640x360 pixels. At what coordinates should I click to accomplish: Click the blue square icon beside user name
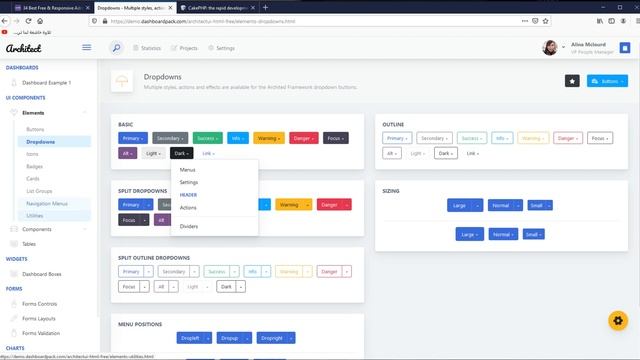click(624, 48)
